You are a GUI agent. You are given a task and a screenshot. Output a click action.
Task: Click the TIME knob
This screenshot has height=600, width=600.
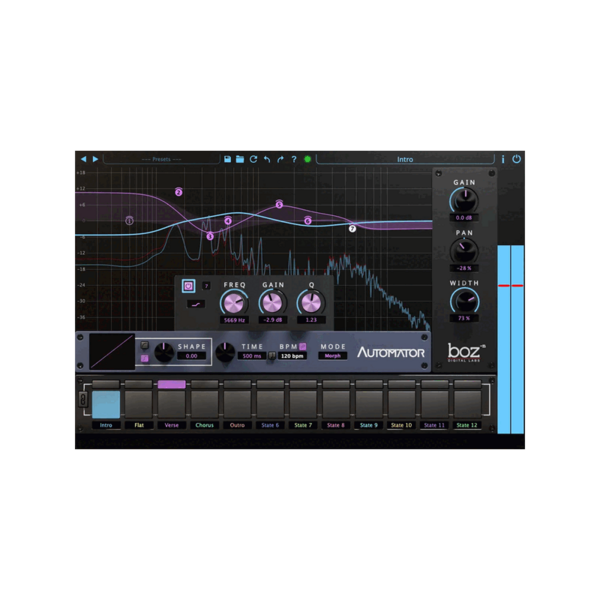click(x=225, y=352)
